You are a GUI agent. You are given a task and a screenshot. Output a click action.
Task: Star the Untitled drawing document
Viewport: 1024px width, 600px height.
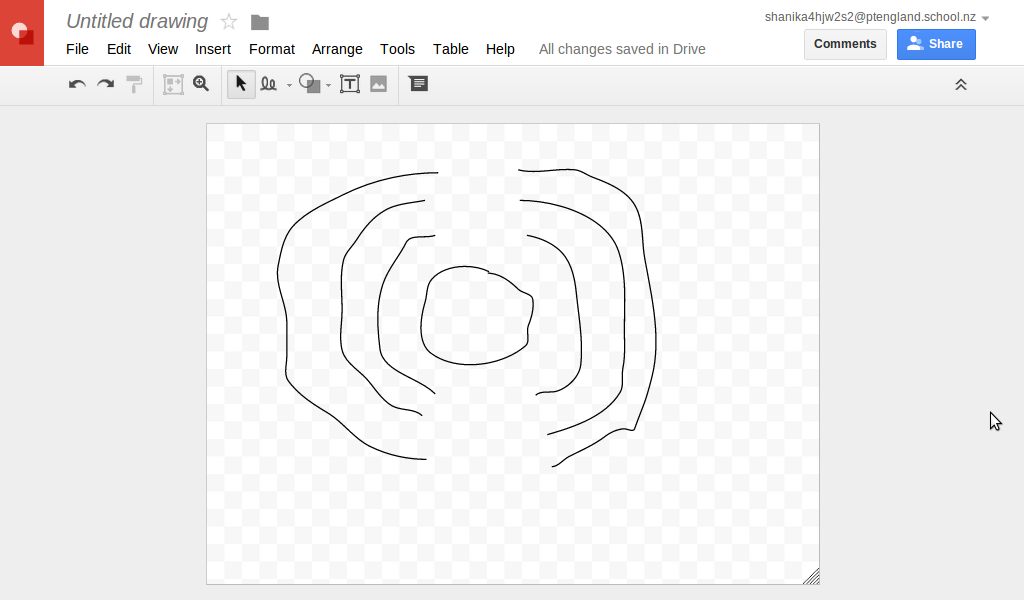coord(229,22)
